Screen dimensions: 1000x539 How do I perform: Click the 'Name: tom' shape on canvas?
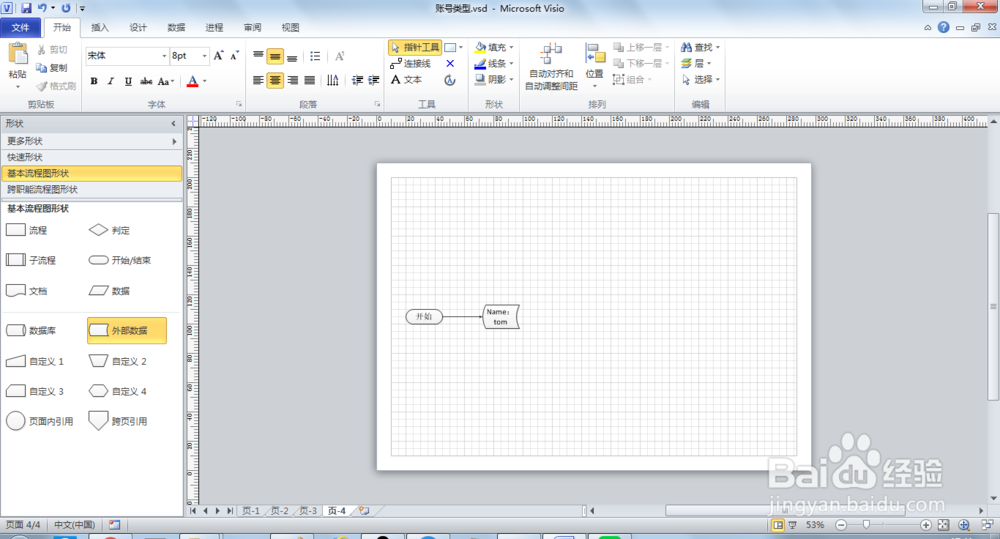point(501,317)
